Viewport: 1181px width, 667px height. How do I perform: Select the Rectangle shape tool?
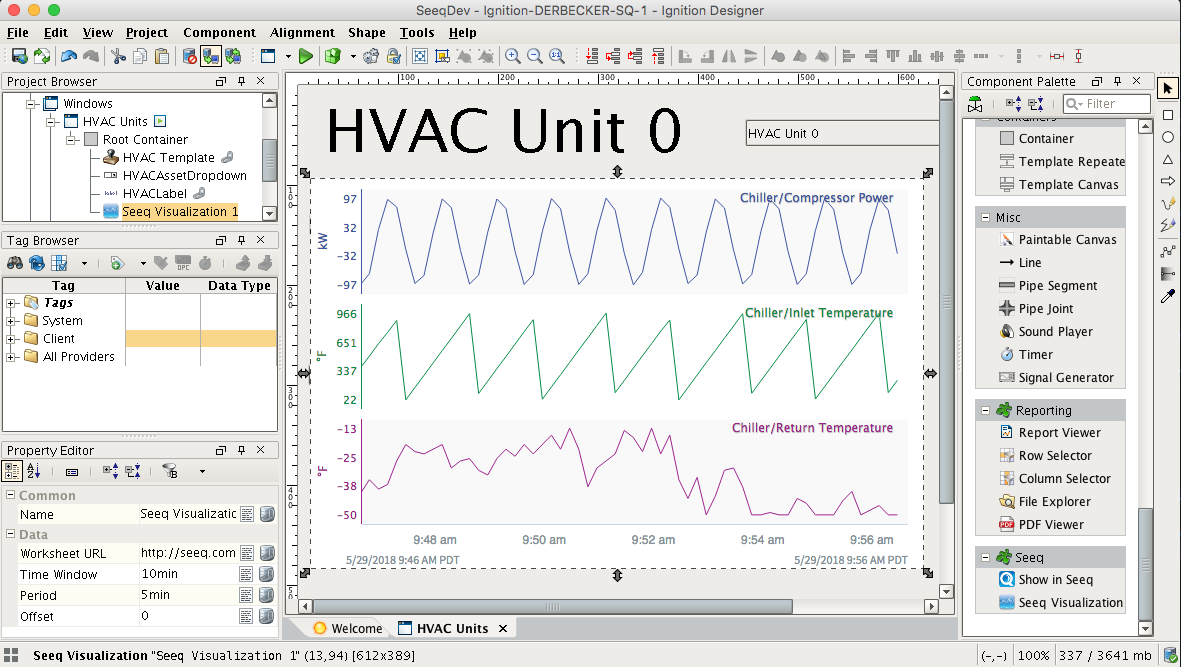(x=1167, y=115)
